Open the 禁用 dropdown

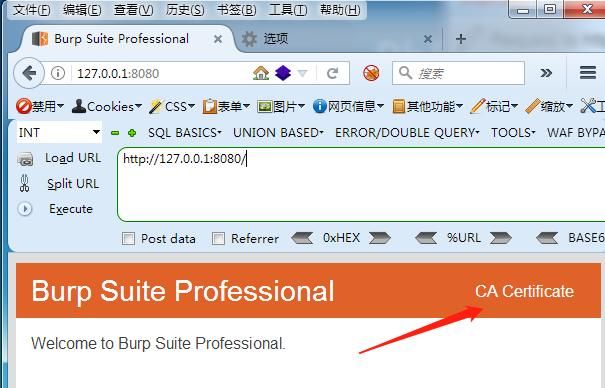[40, 106]
